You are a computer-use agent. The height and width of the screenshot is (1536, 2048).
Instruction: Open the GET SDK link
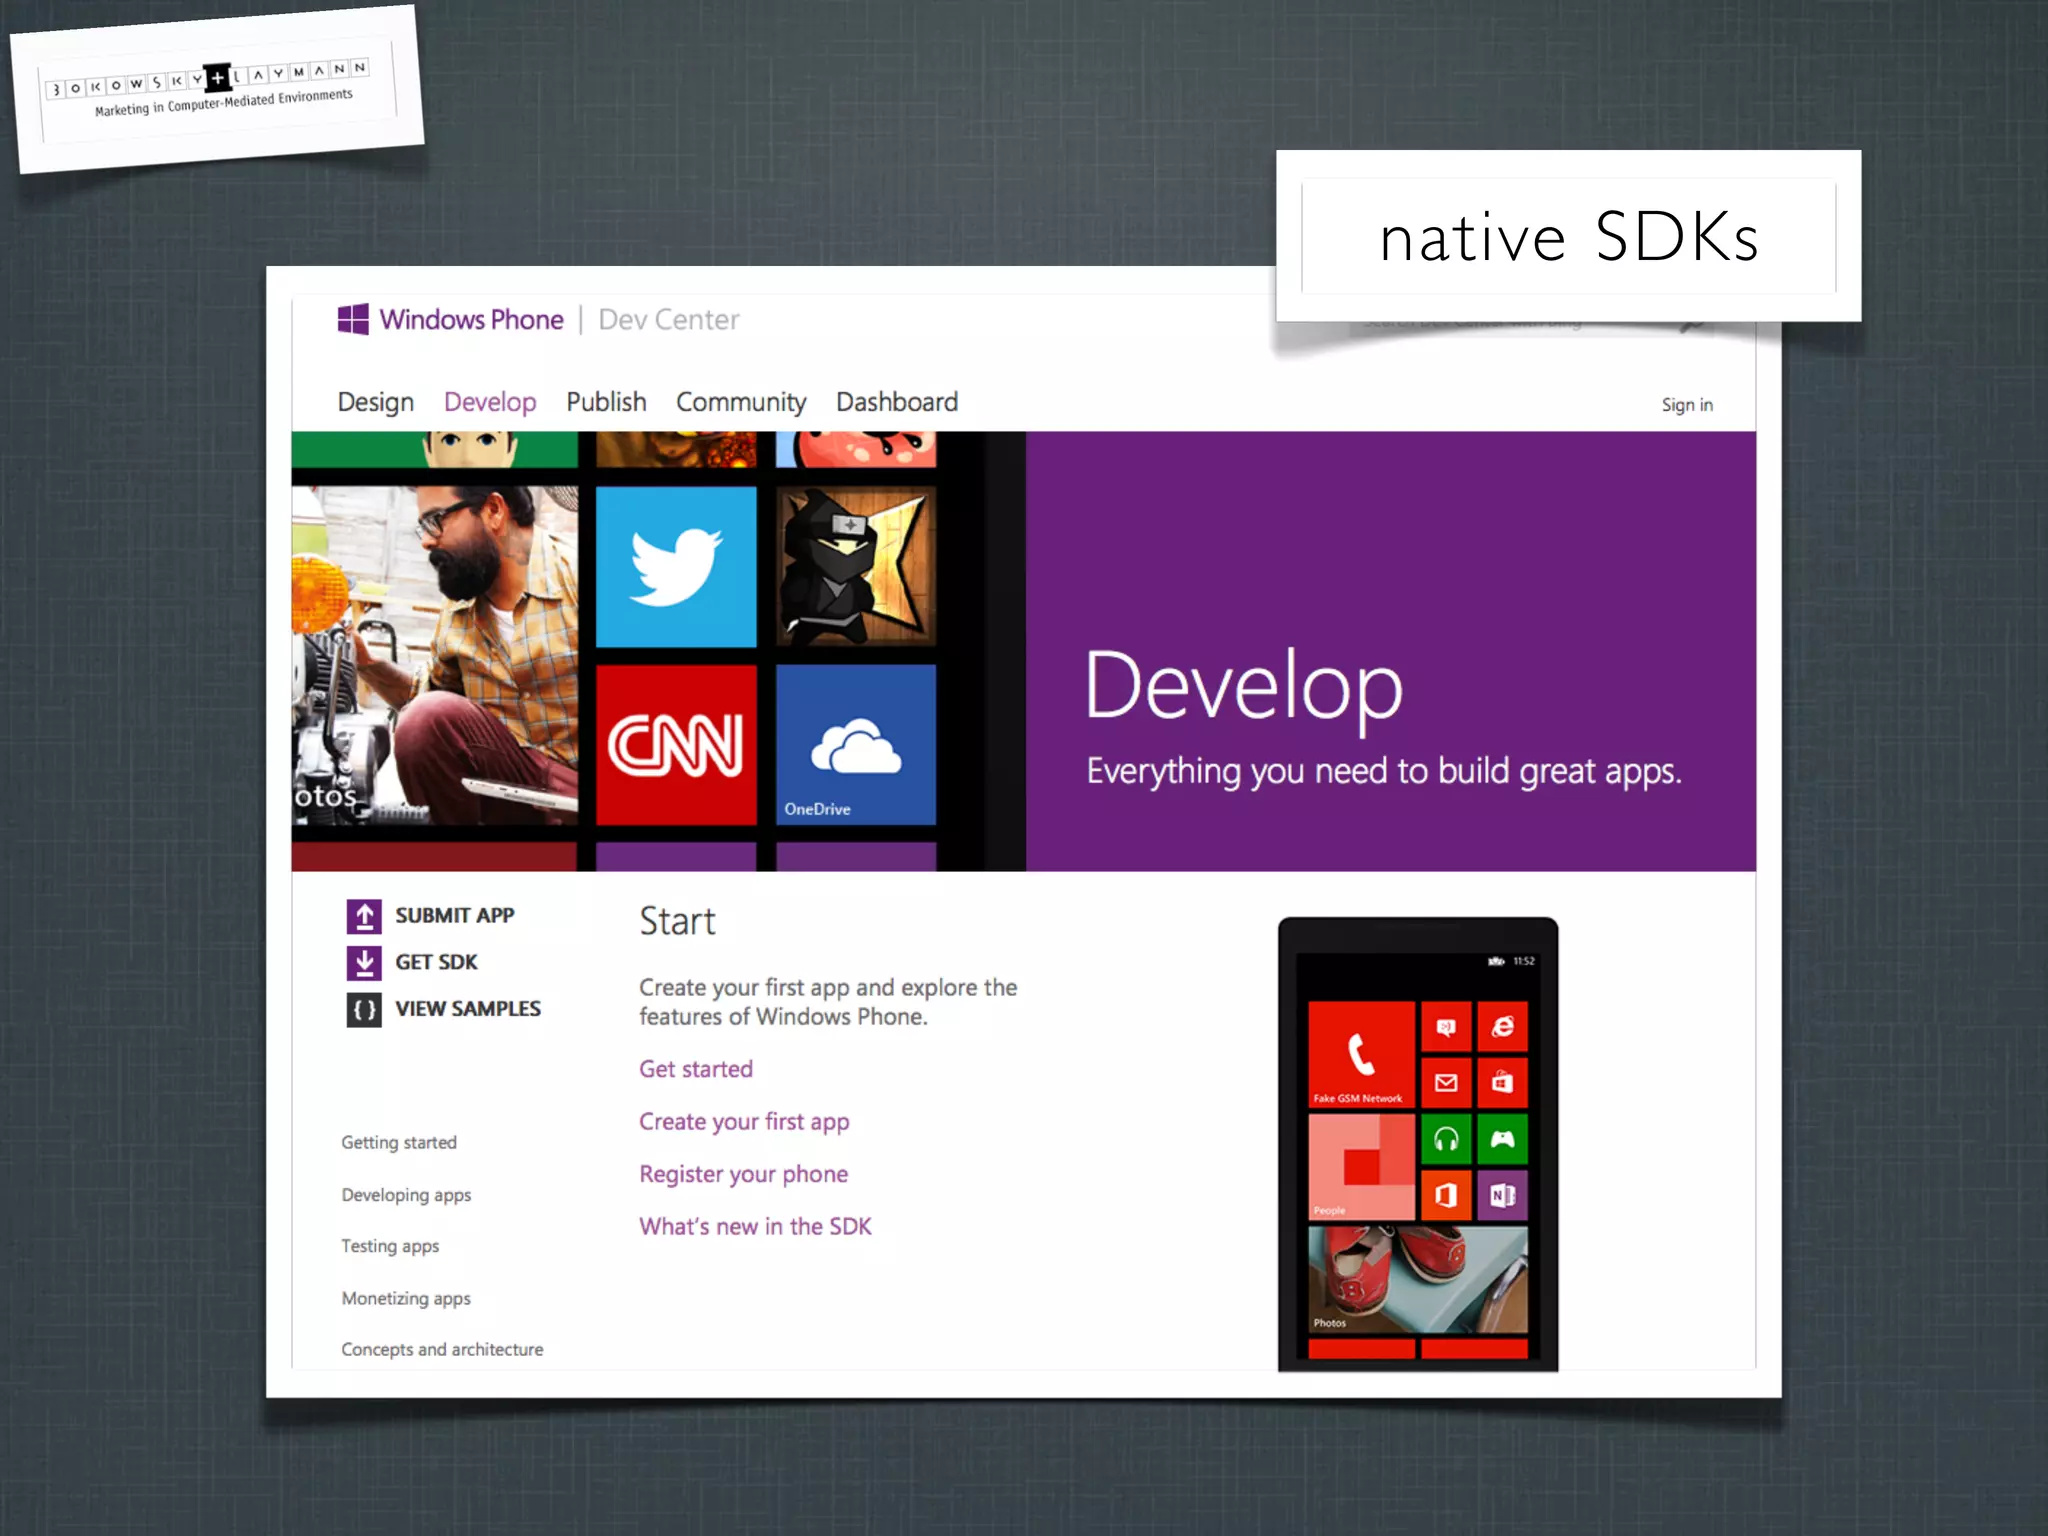point(436,962)
